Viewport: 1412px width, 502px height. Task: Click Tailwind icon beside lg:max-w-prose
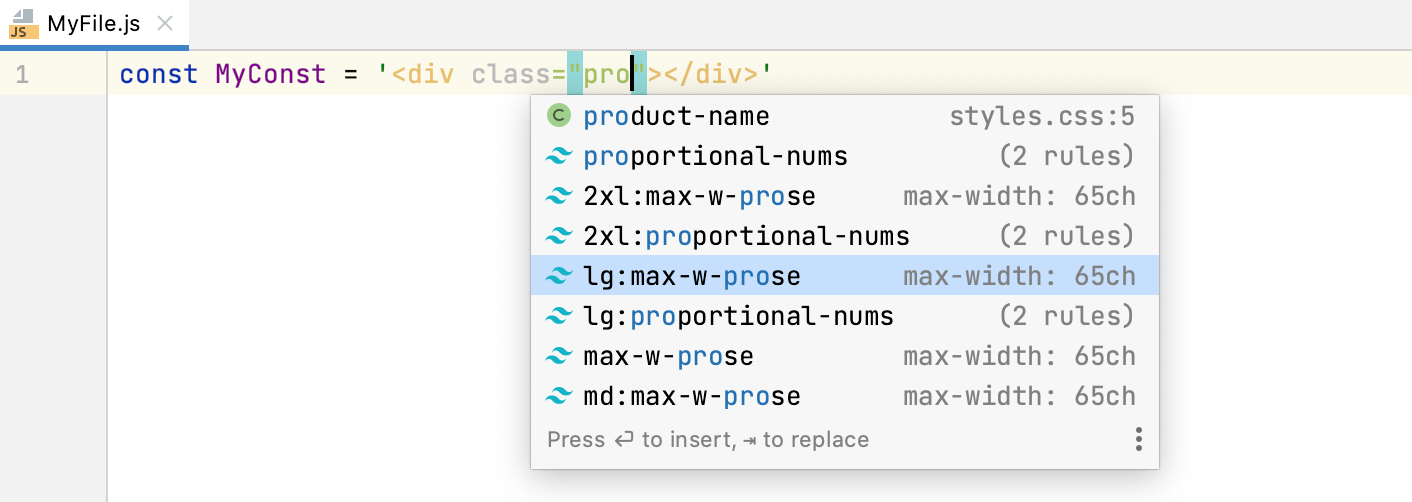click(558, 277)
